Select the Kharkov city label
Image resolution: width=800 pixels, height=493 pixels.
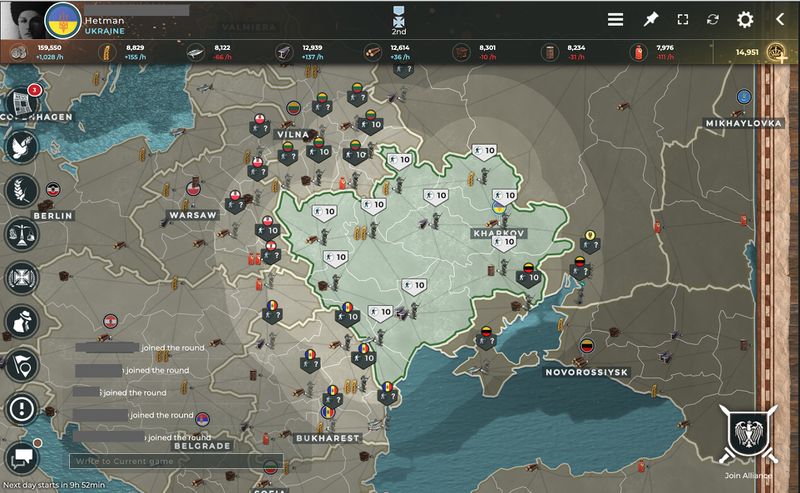[498, 233]
